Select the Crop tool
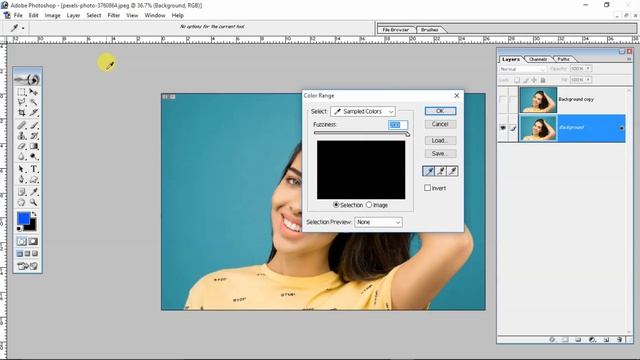 coord(22,112)
